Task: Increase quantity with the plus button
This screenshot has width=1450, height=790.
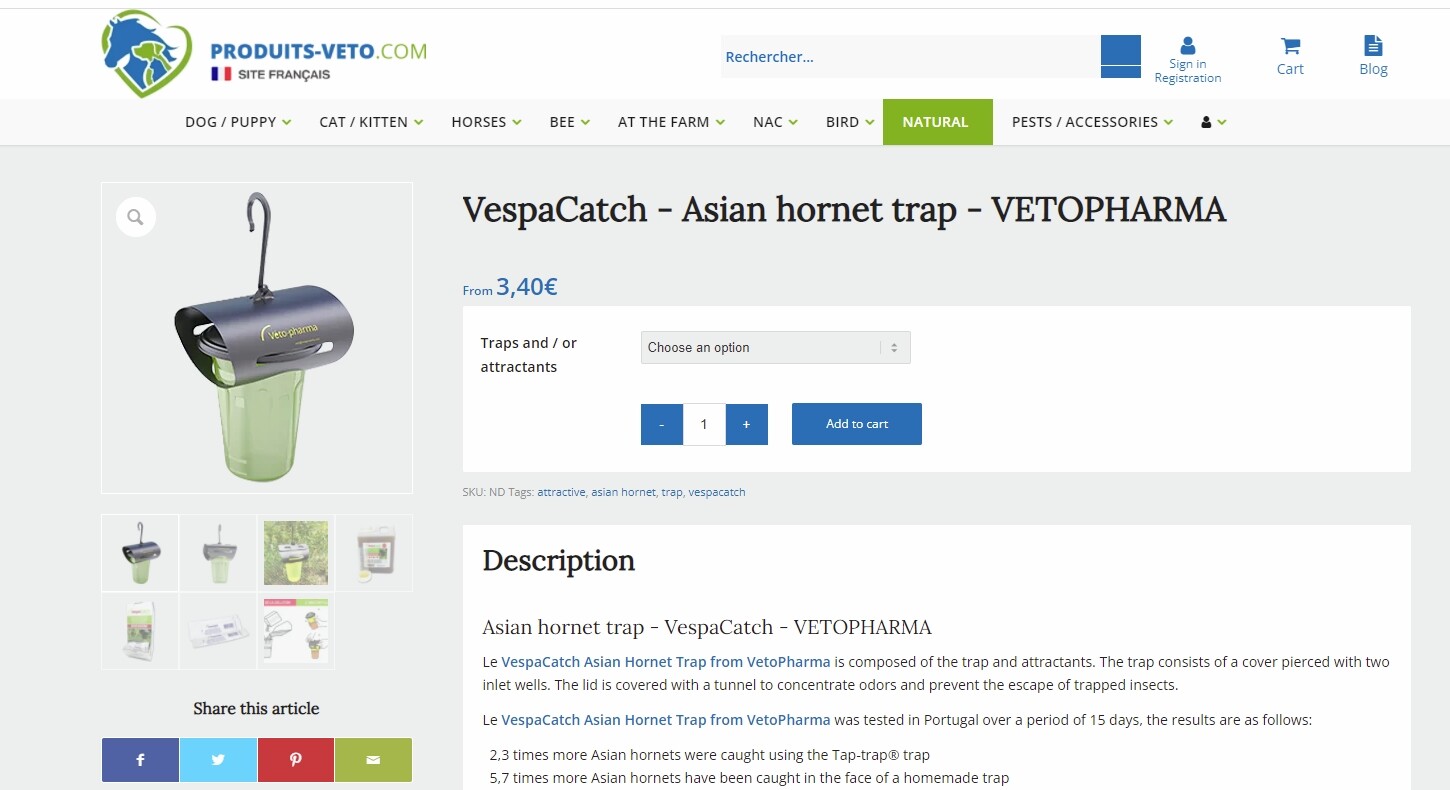Action: click(746, 424)
